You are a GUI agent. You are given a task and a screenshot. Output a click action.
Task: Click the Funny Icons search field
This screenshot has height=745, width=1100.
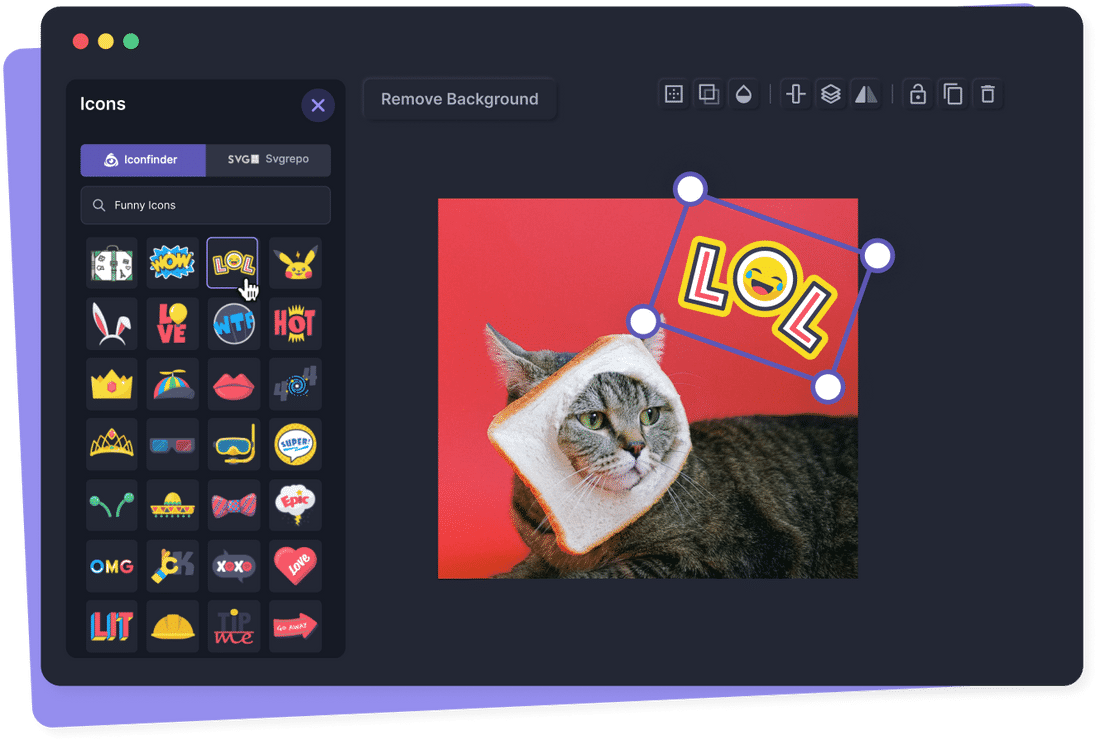pos(206,205)
